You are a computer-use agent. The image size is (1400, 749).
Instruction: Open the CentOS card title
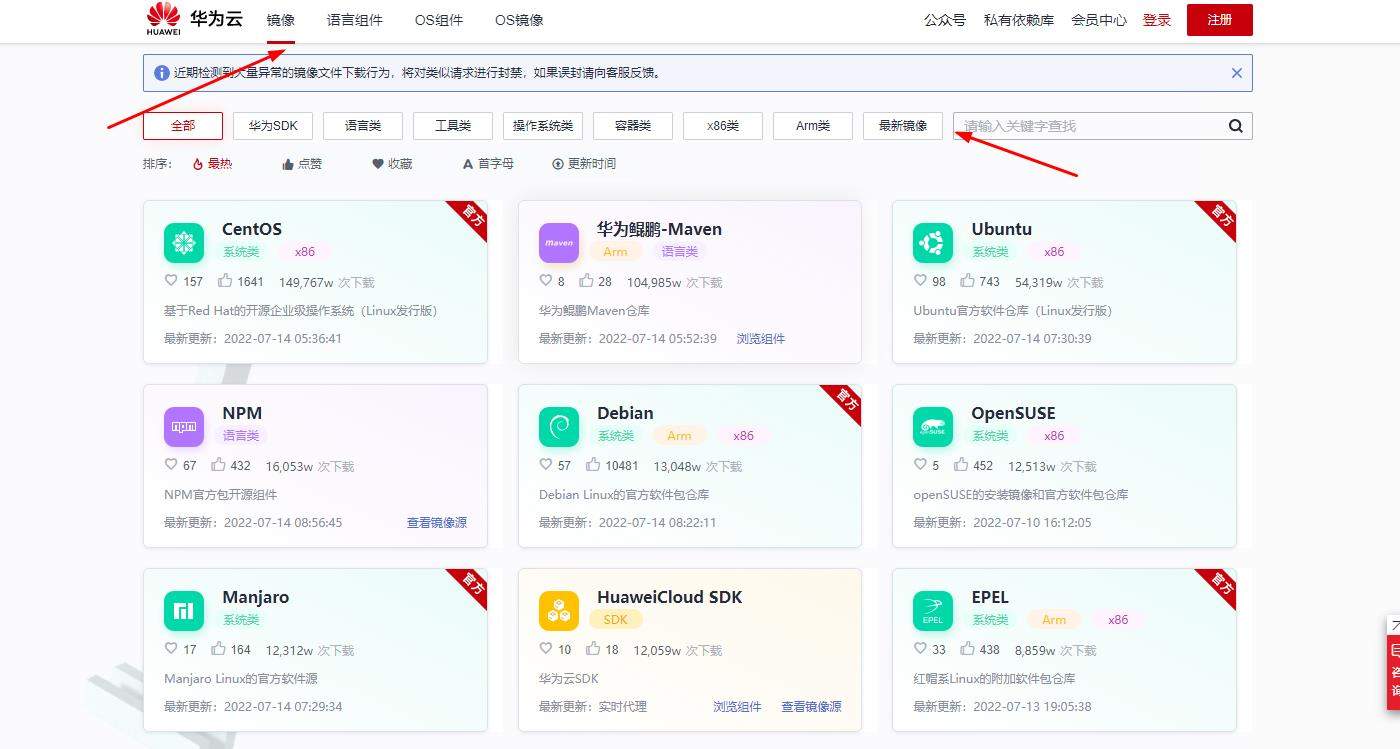tap(252, 229)
